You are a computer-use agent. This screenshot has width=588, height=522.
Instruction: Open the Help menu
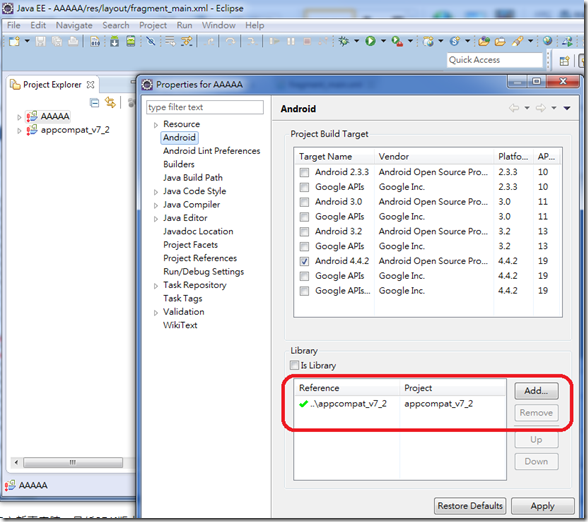coord(255,25)
